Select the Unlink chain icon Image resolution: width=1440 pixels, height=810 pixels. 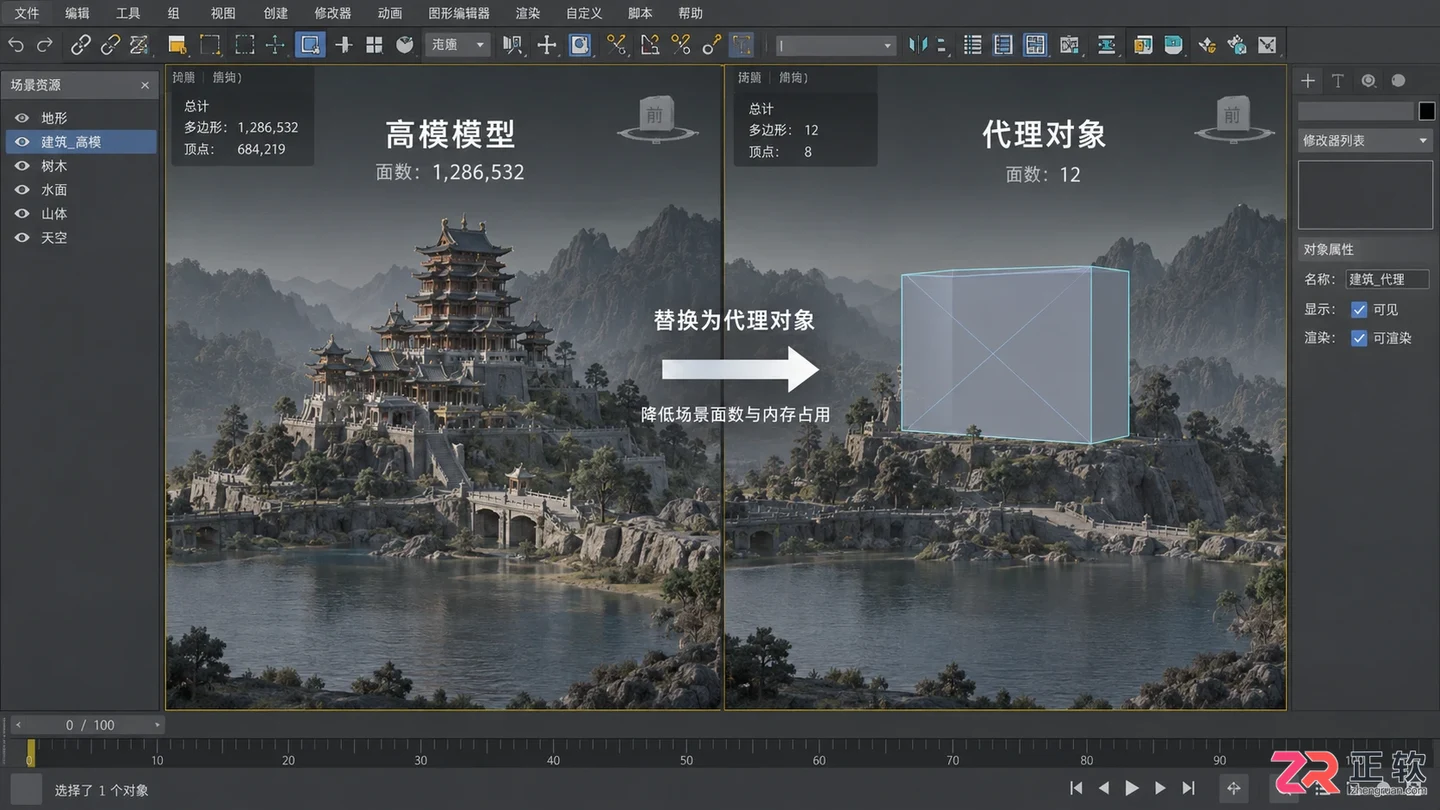coord(110,45)
